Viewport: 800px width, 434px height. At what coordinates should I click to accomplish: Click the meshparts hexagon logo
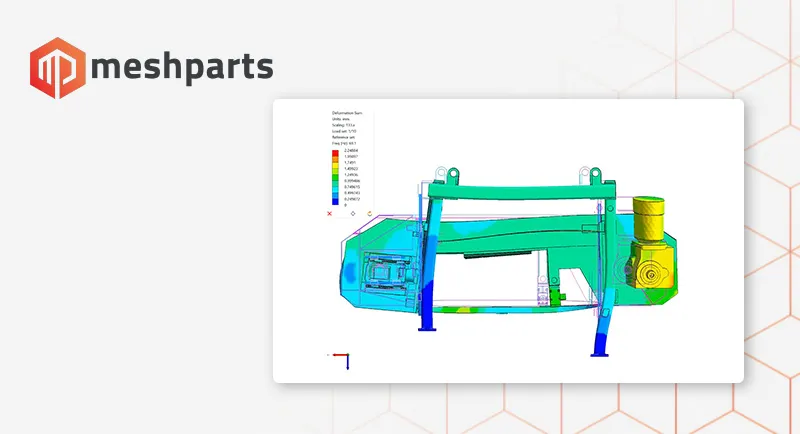pos(58,67)
